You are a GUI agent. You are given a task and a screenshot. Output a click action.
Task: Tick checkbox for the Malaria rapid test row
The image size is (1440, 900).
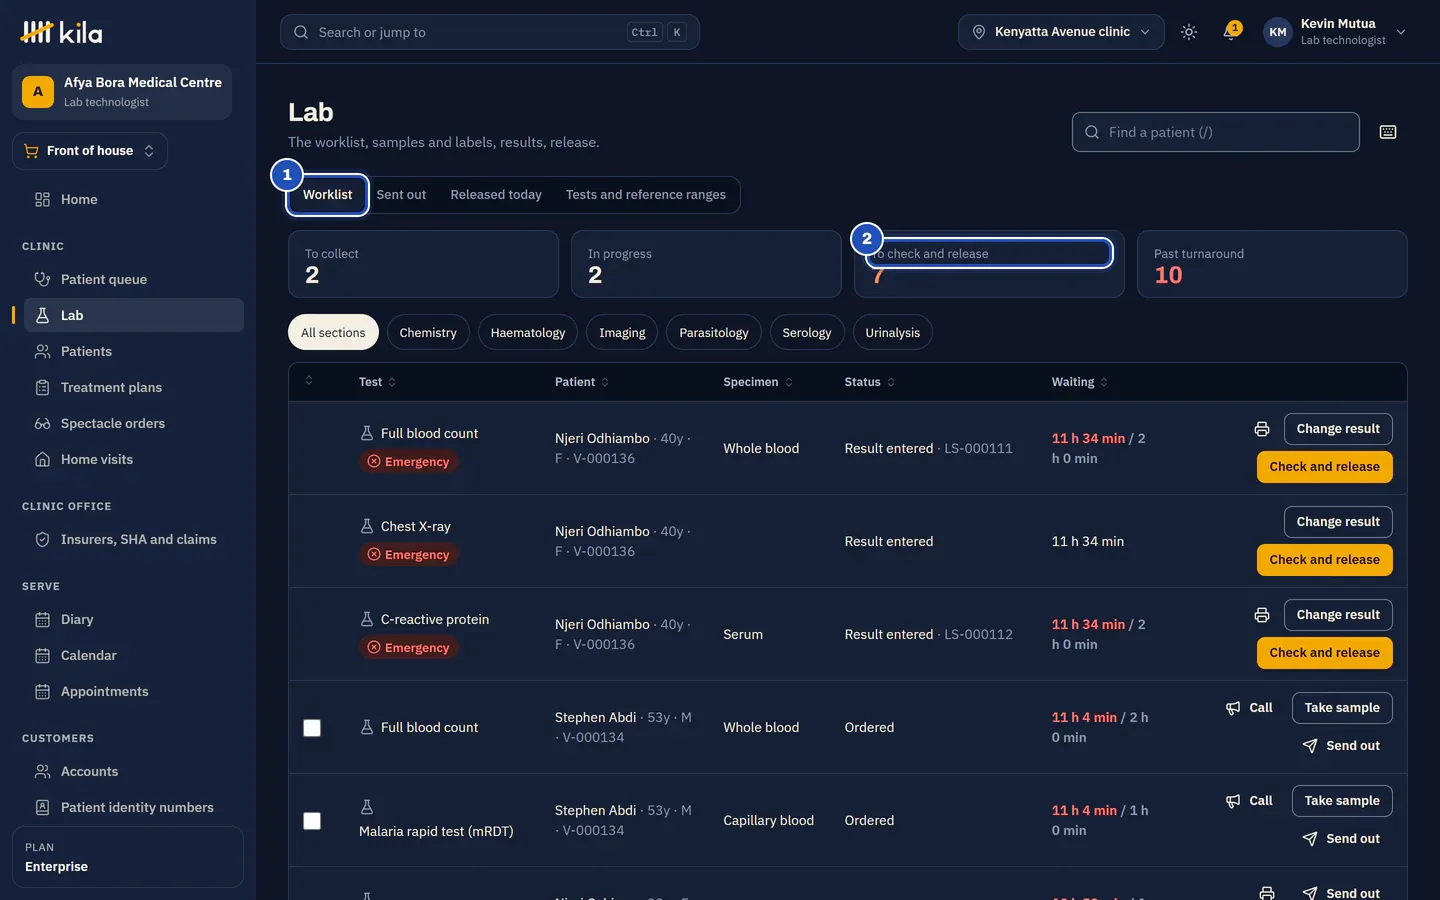[312, 821]
